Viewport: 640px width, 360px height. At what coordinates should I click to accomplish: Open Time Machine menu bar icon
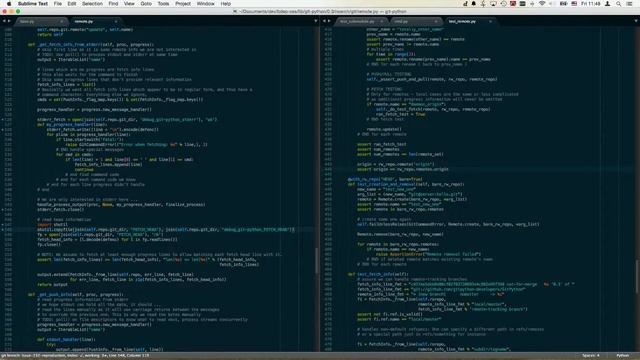(x=503, y=4)
